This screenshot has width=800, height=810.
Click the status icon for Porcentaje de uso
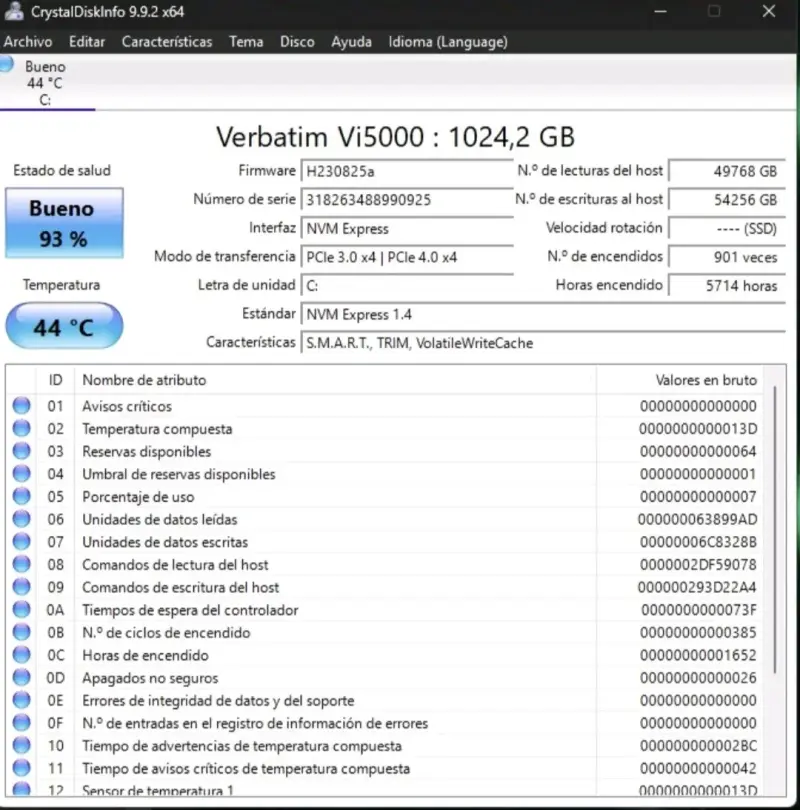click(22, 496)
